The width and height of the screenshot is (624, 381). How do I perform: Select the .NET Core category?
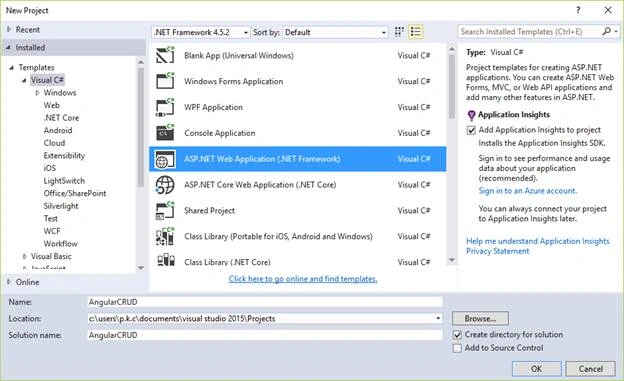[x=61, y=118]
